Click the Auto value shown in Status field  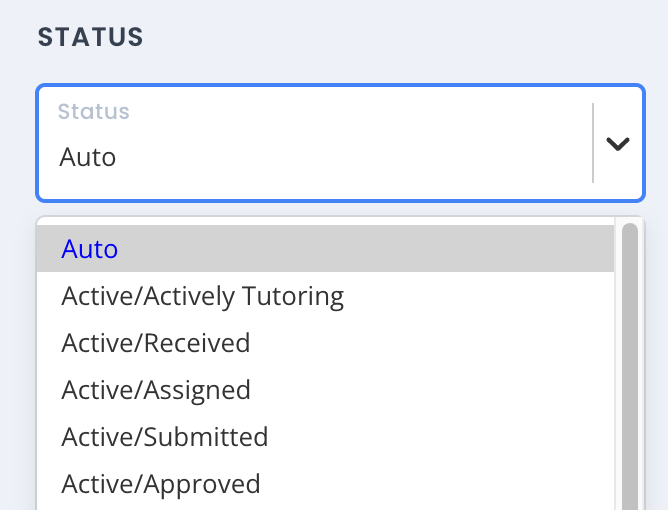[88, 157]
